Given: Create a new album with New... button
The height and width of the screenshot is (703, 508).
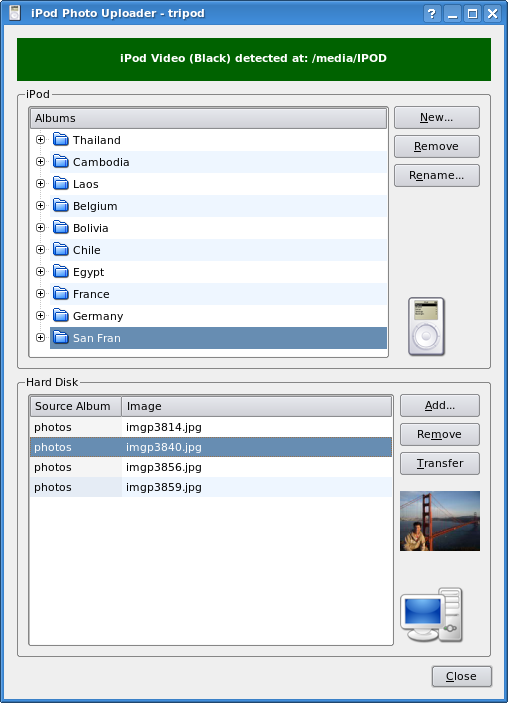Looking at the screenshot, I should click(x=437, y=117).
